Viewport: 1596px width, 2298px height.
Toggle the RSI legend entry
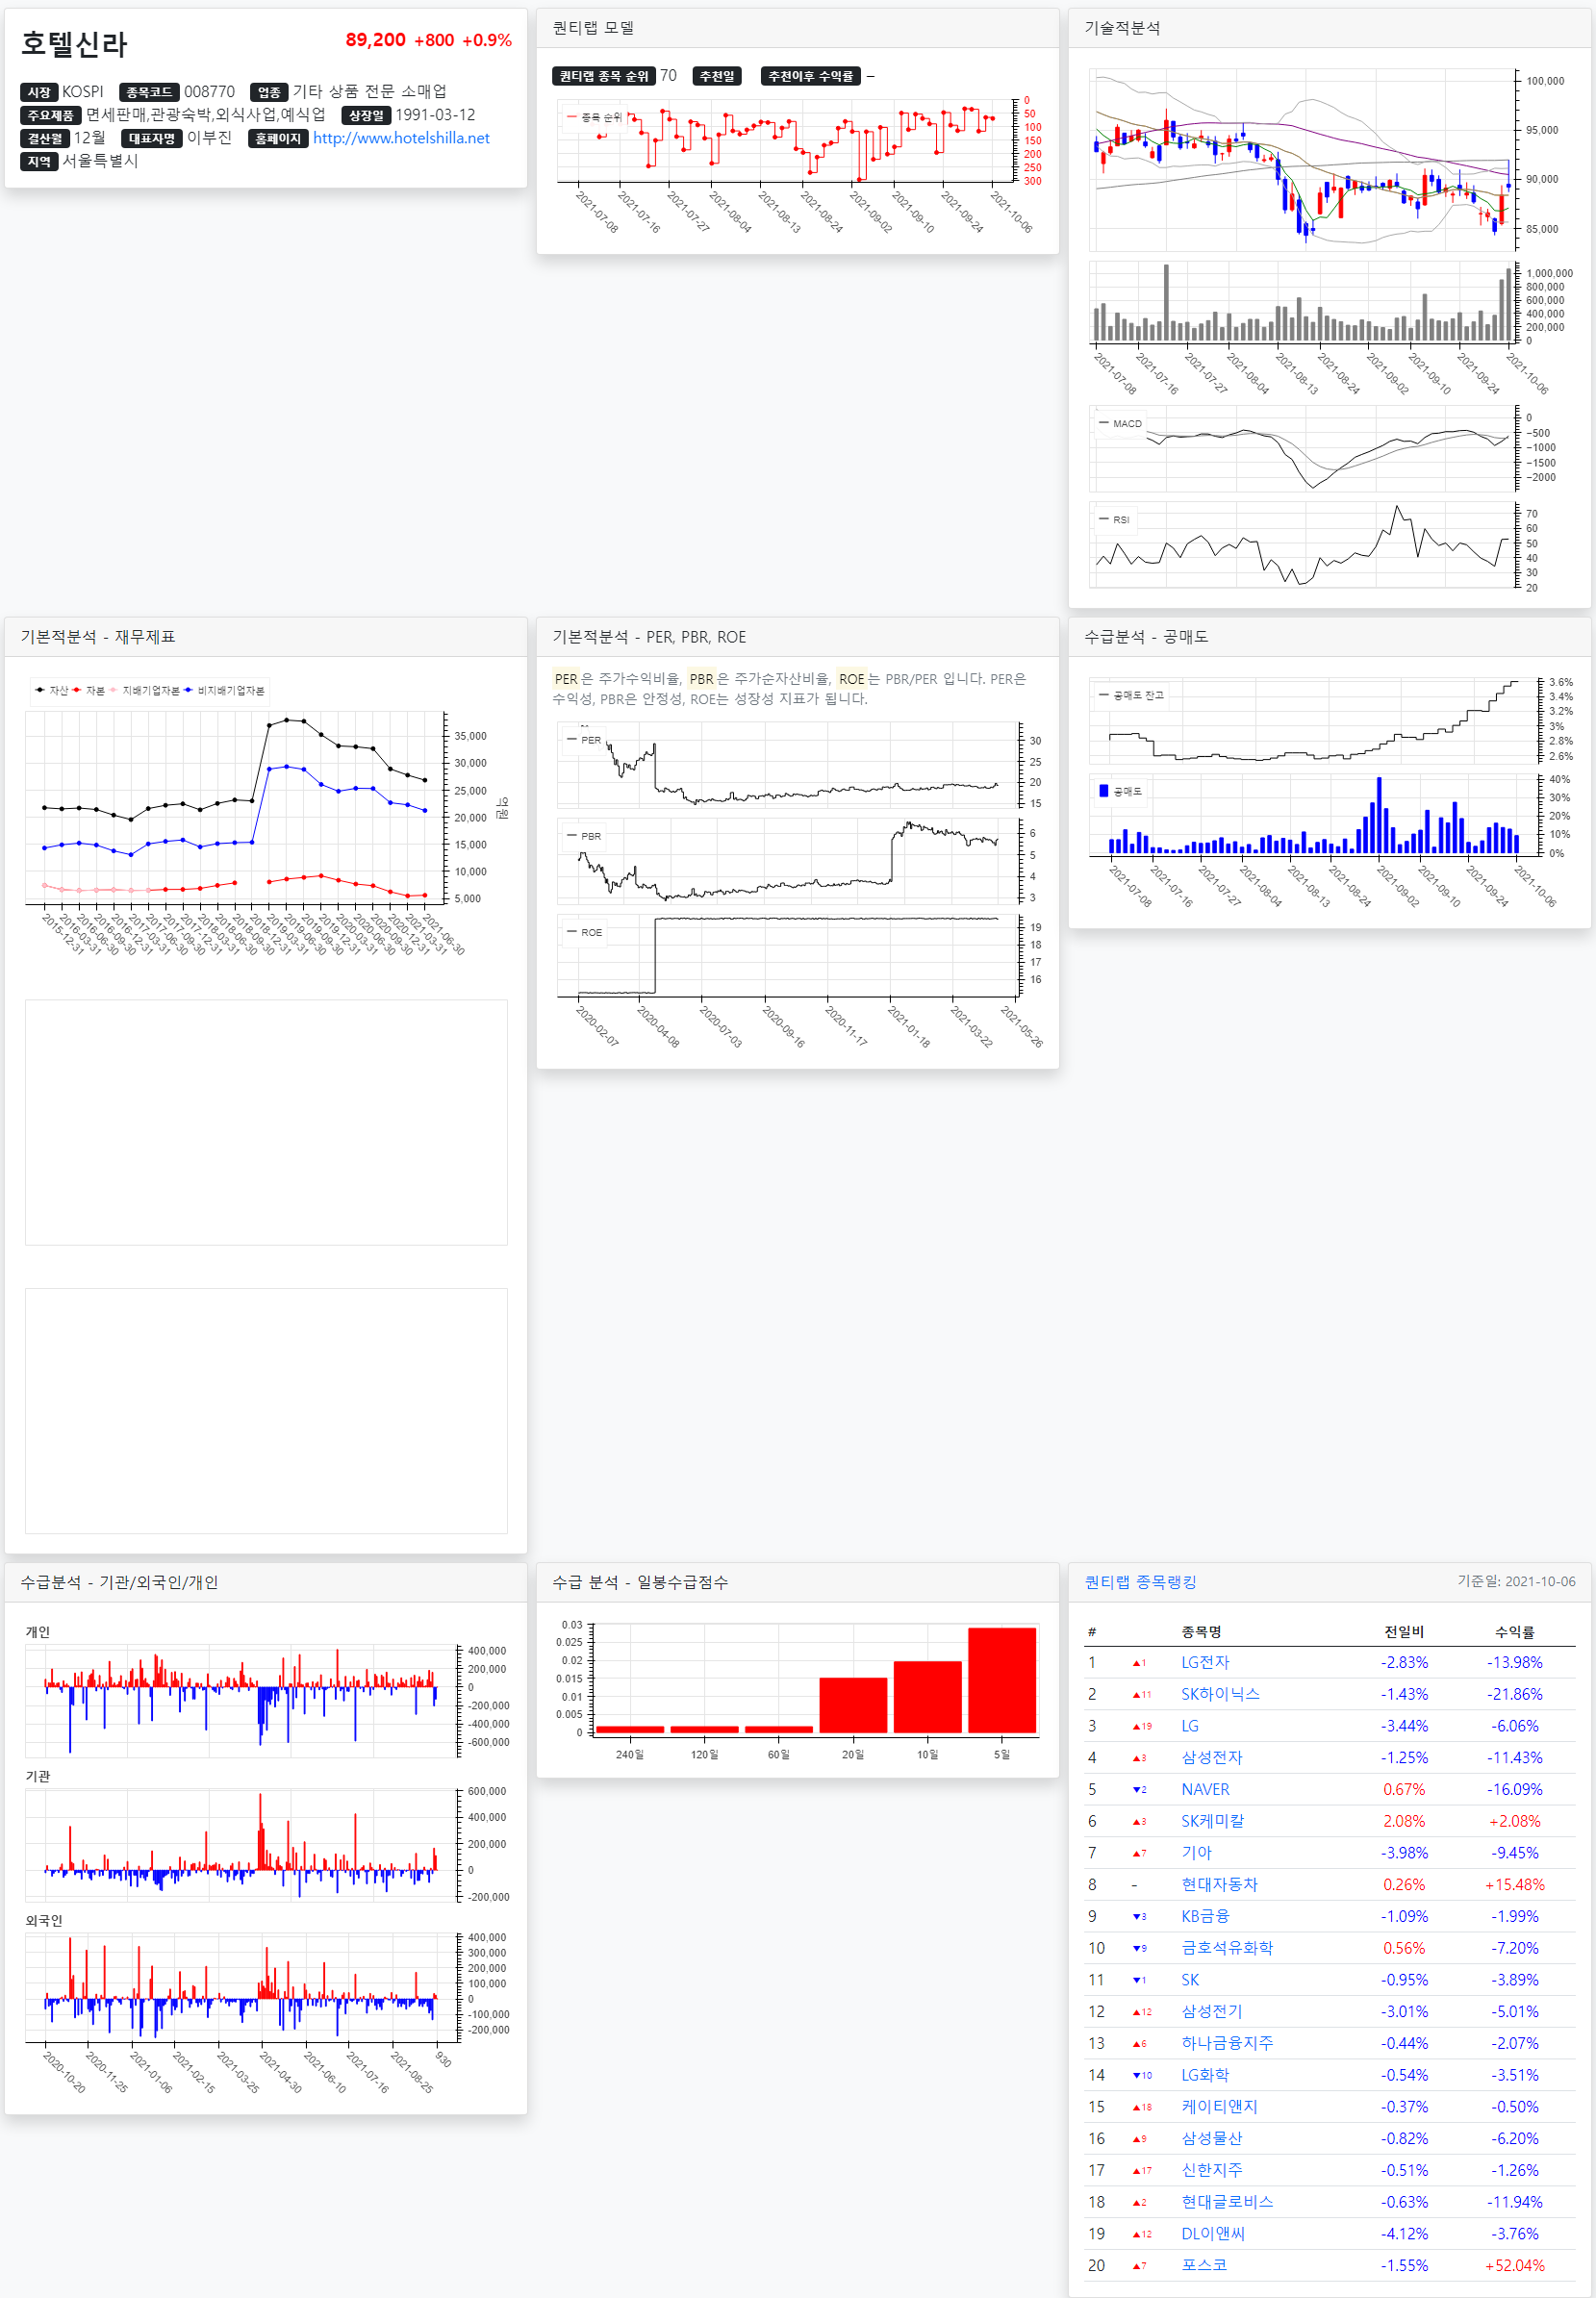tap(1114, 520)
